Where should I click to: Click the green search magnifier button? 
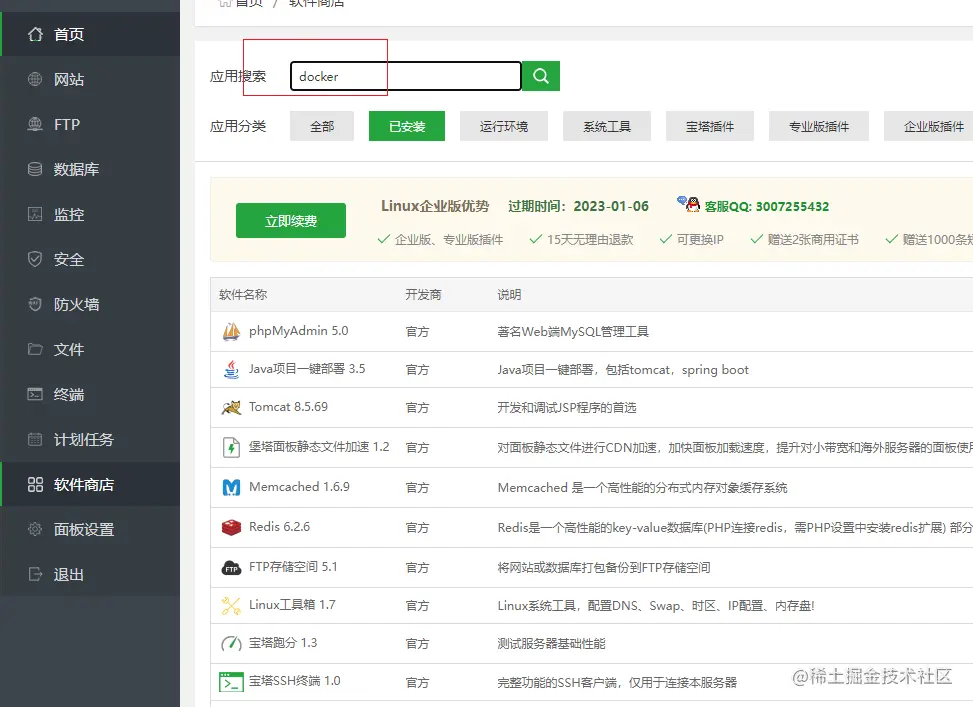540,75
